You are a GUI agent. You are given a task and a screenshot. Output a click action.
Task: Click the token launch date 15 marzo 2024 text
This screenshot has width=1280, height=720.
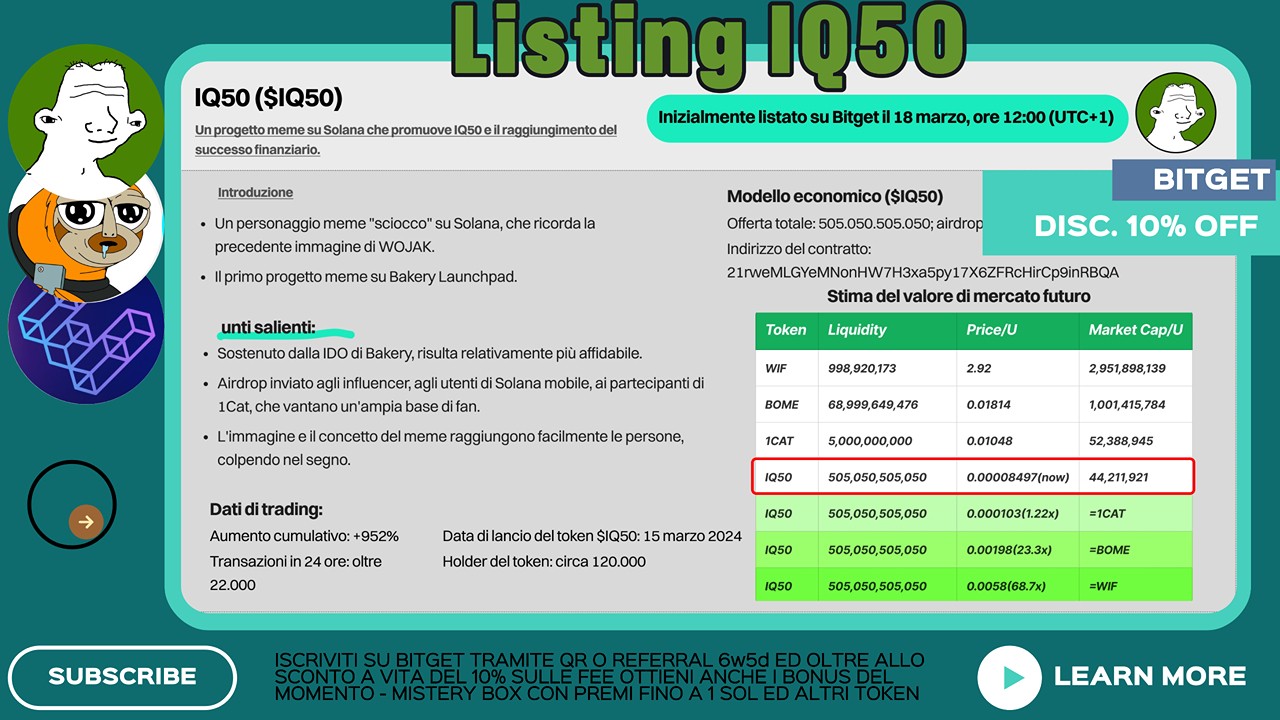592,537
